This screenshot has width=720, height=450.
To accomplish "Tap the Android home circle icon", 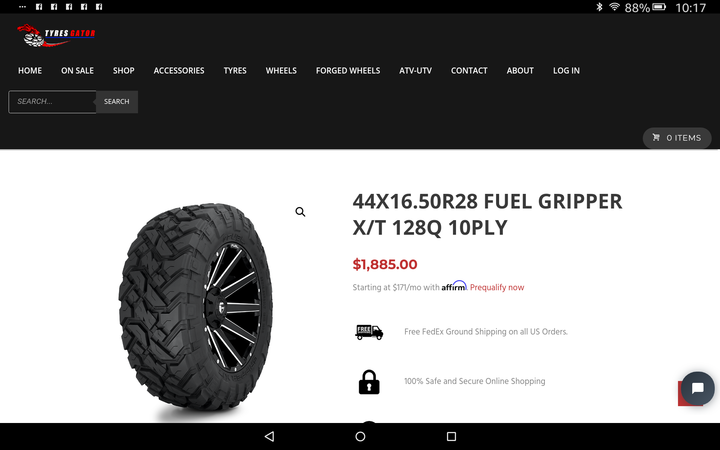I will pyautogui.click(x=360, y=436).
